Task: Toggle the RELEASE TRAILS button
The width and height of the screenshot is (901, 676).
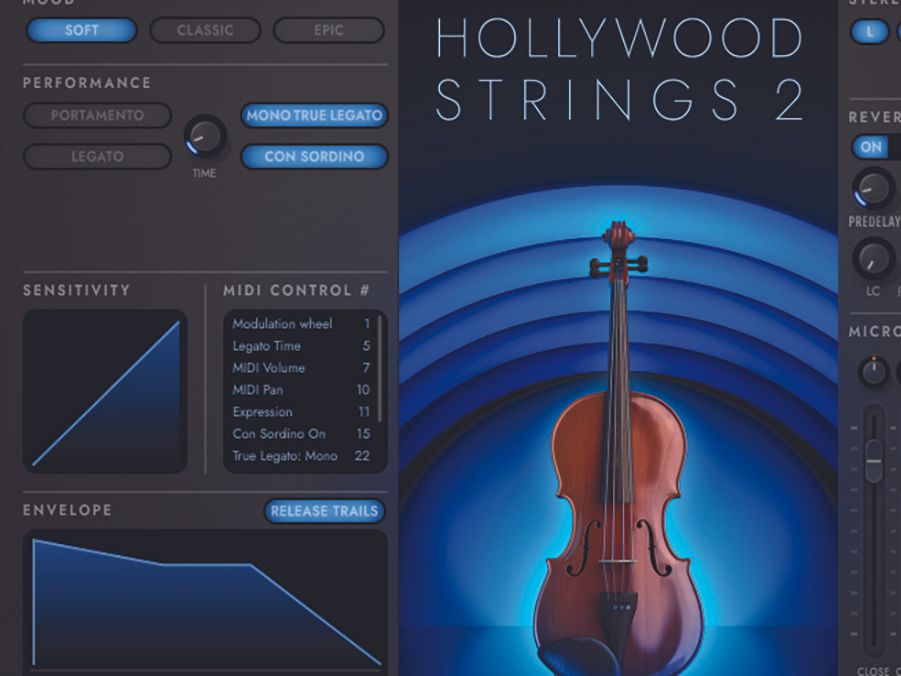Action: (x=325, y=510)
